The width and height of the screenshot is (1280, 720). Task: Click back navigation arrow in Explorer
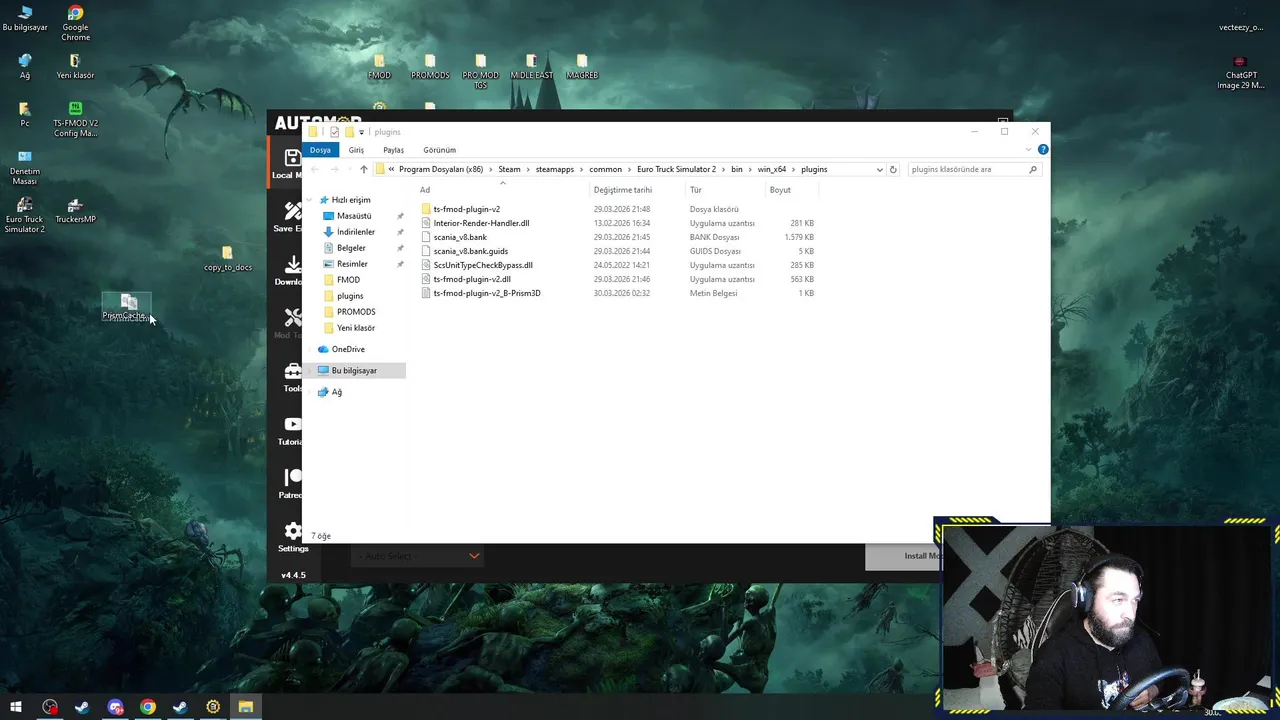pos(315,169)
